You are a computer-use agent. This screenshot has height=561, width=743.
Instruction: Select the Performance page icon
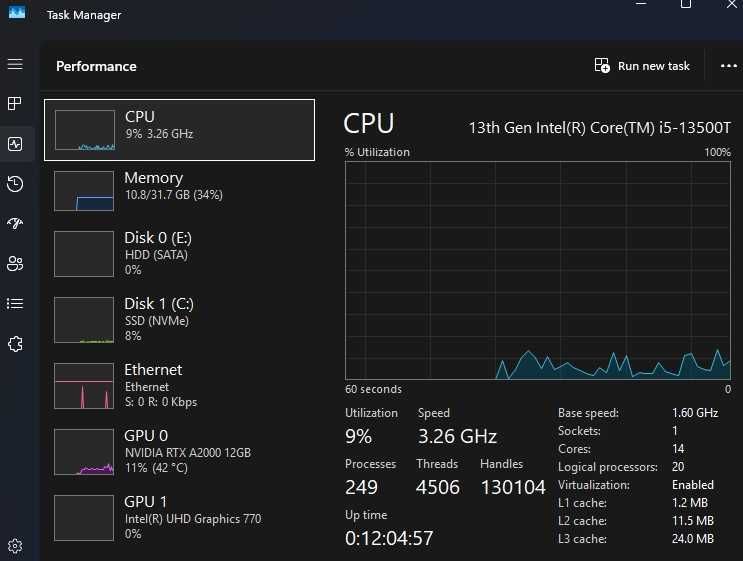15,144
